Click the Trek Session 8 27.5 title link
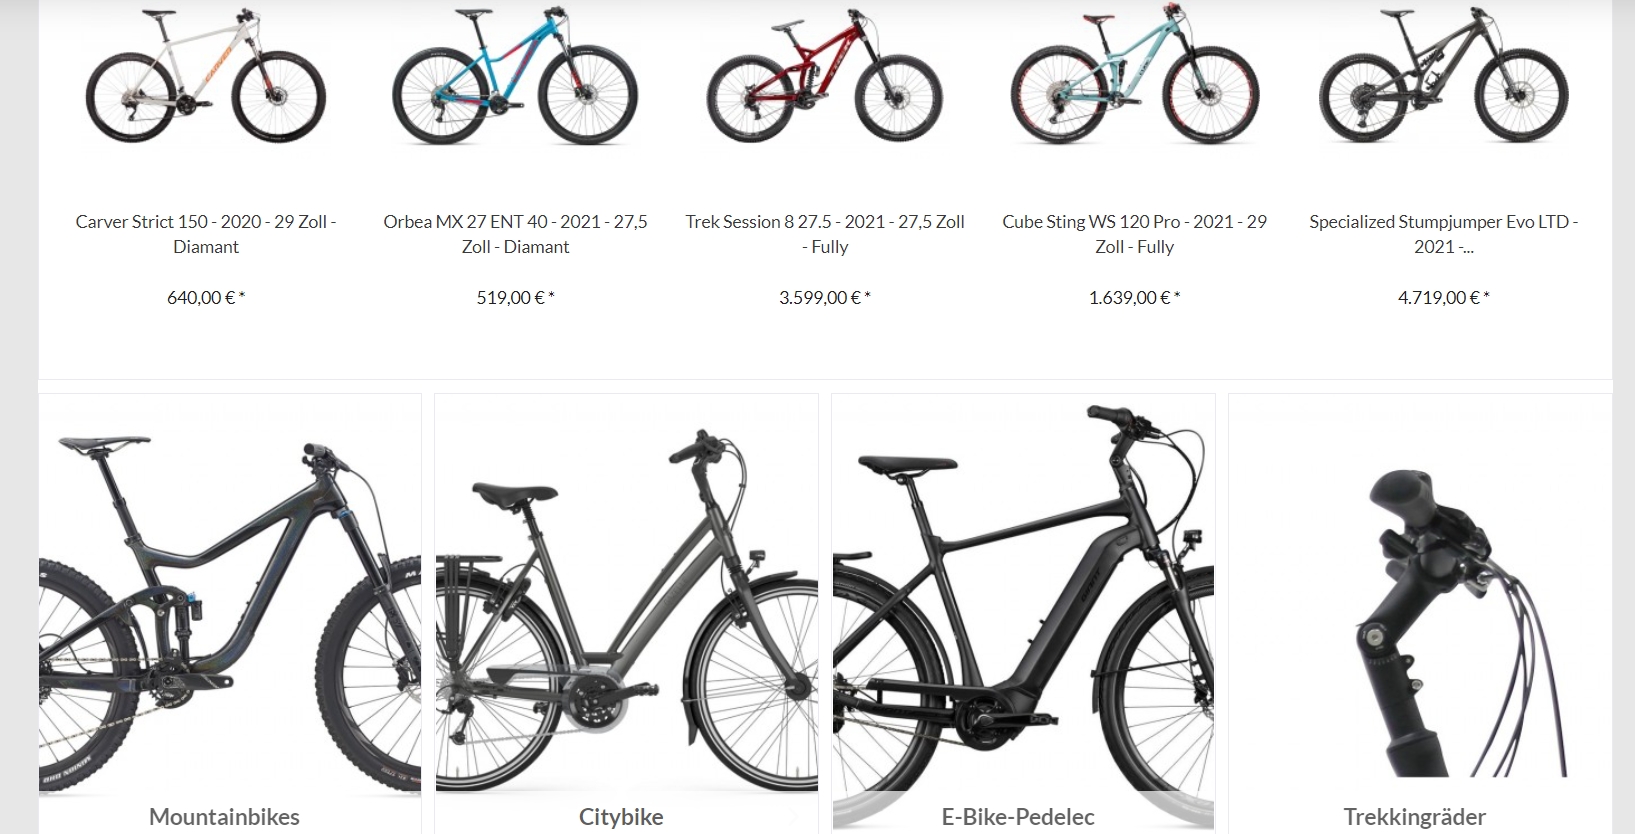This screenshot has width=1635, height=834. click(825, 234)
